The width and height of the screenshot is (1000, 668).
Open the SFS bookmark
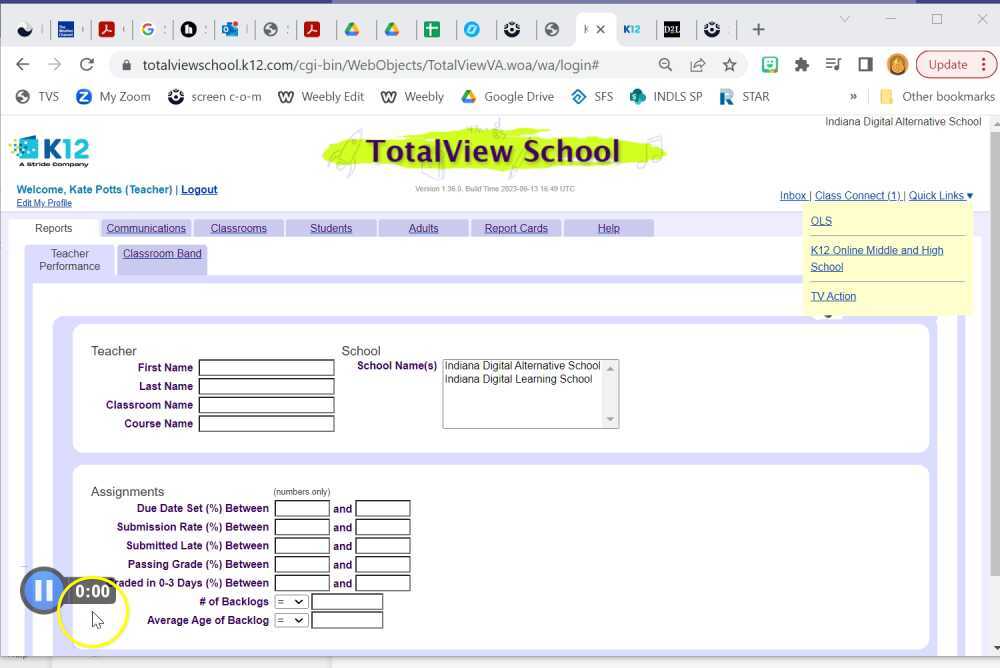tap(594, 96)
